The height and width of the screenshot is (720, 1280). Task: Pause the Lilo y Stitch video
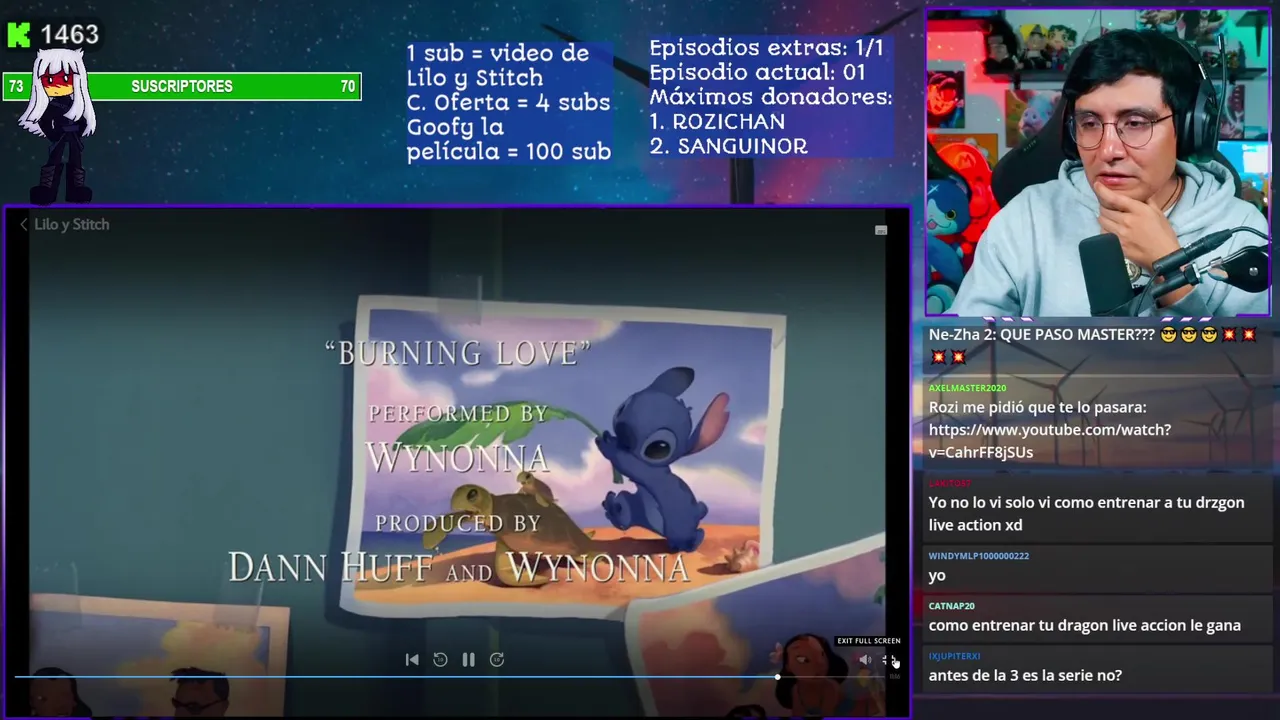click(468, 659)
